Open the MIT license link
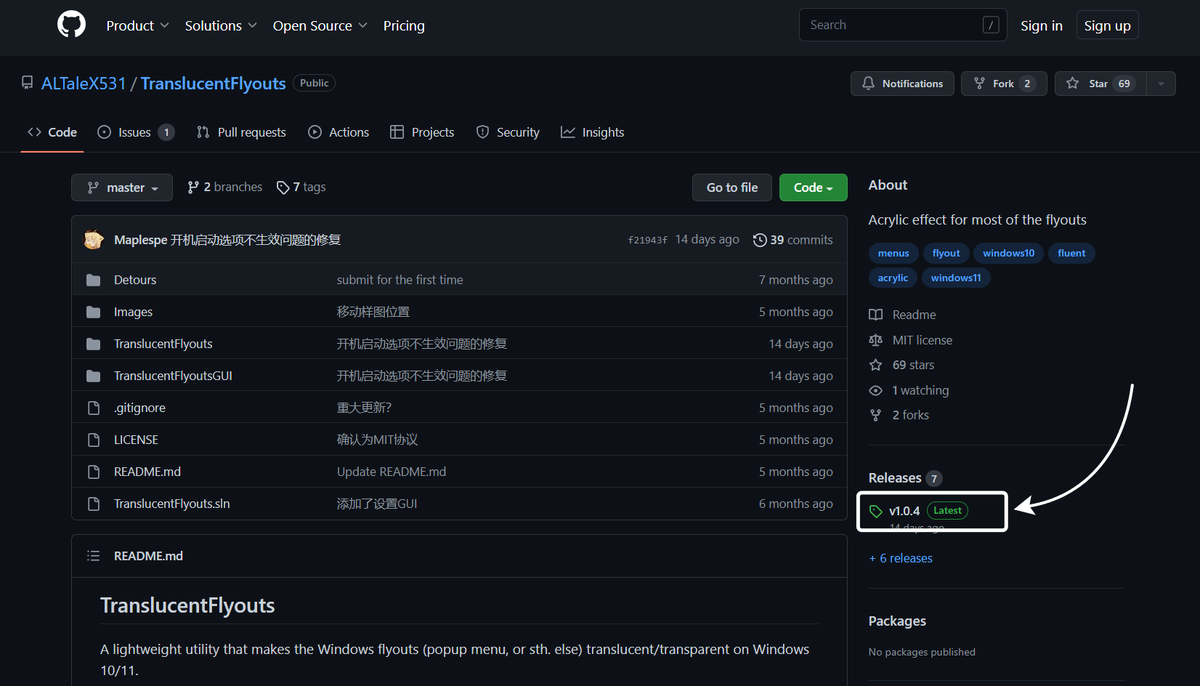 pyautogui.click(x=910, y=340)
